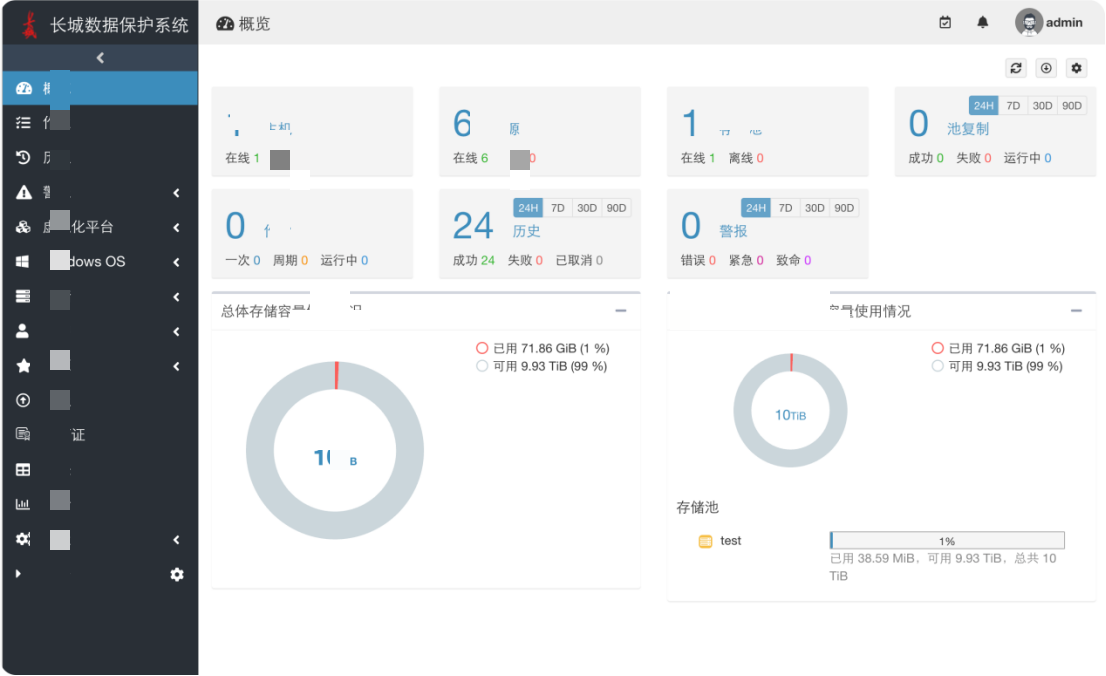Click the gear icon at sidebar bottom

pos(177,574)
